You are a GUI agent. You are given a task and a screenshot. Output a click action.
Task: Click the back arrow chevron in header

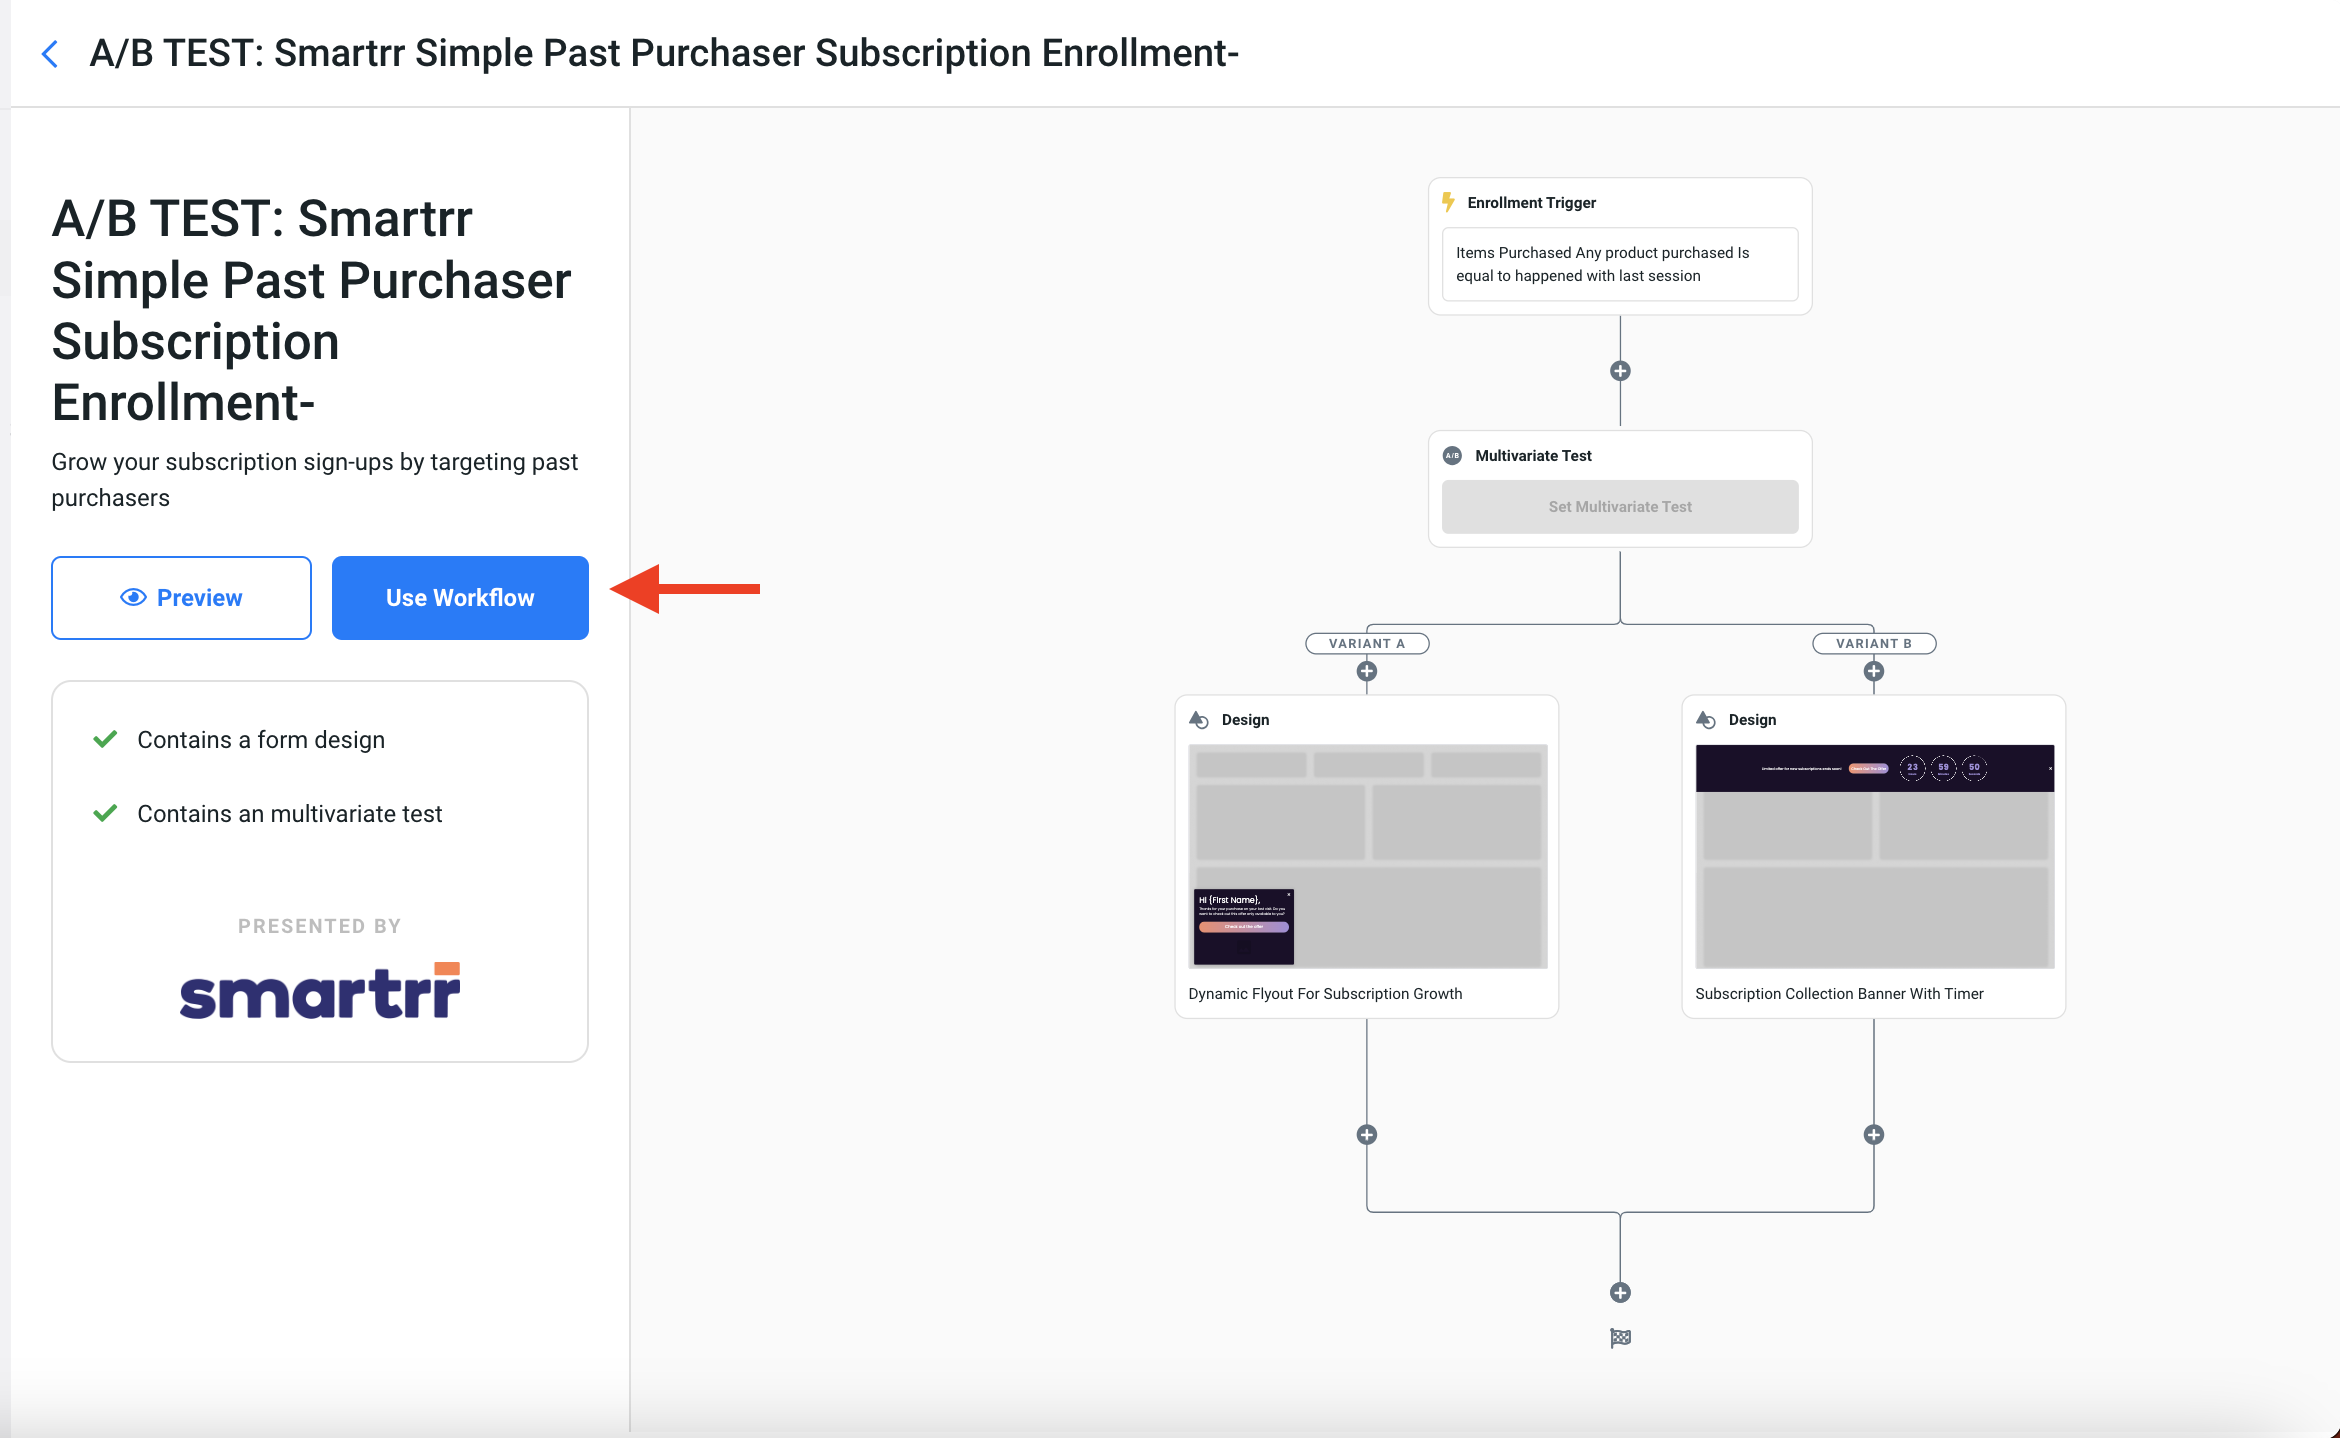tap(50, 54)
